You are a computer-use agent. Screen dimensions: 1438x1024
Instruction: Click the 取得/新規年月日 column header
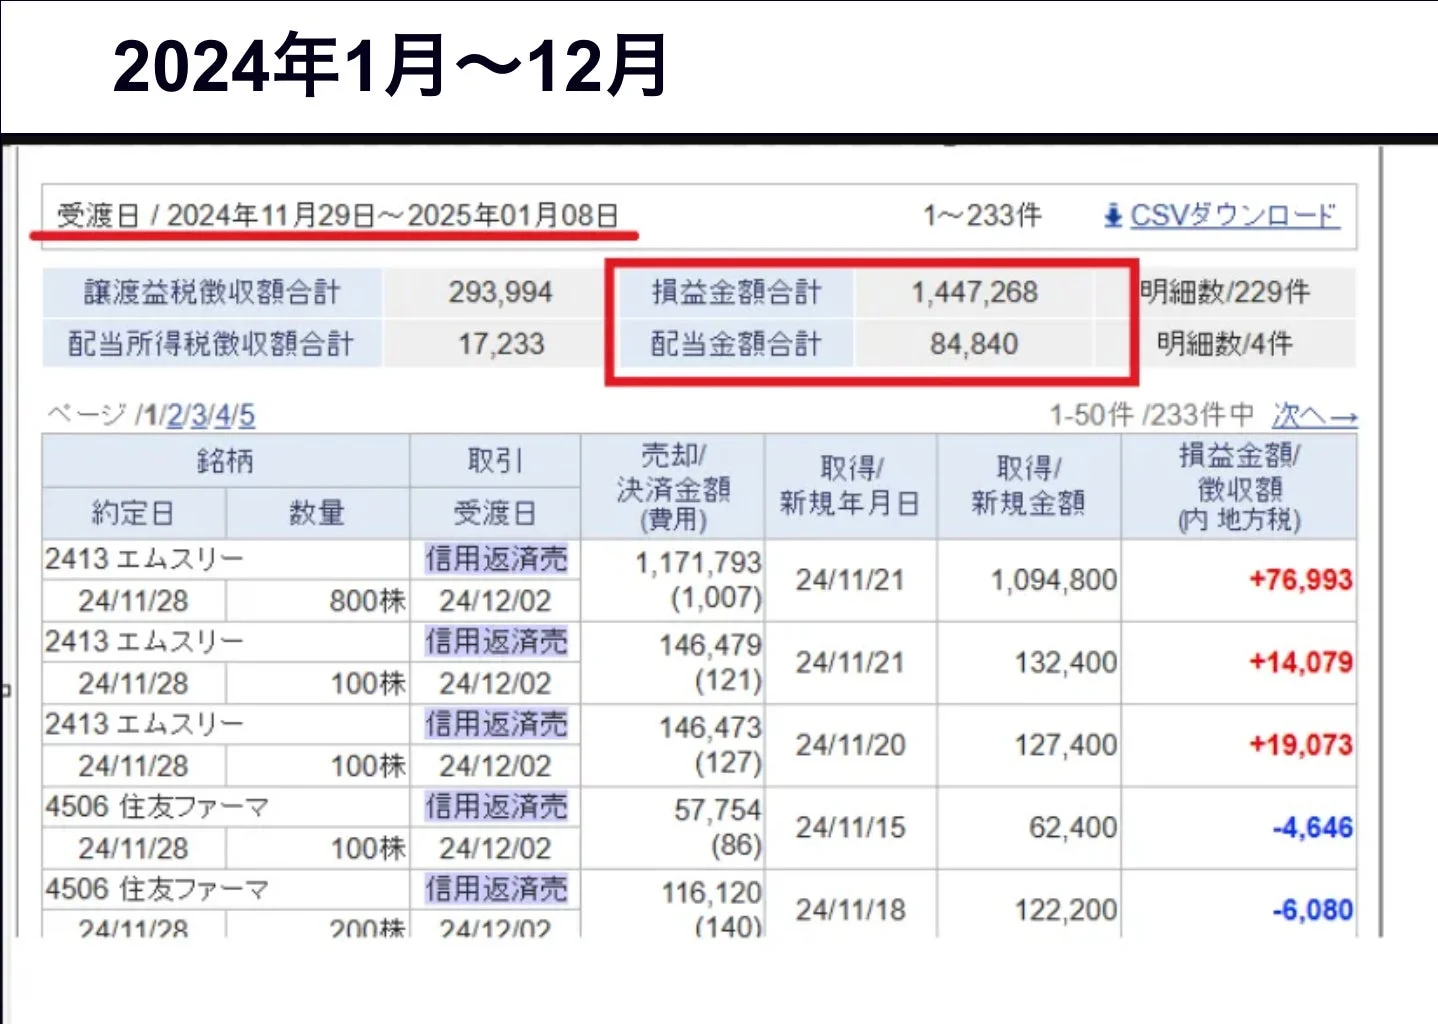tap(851, 487)
